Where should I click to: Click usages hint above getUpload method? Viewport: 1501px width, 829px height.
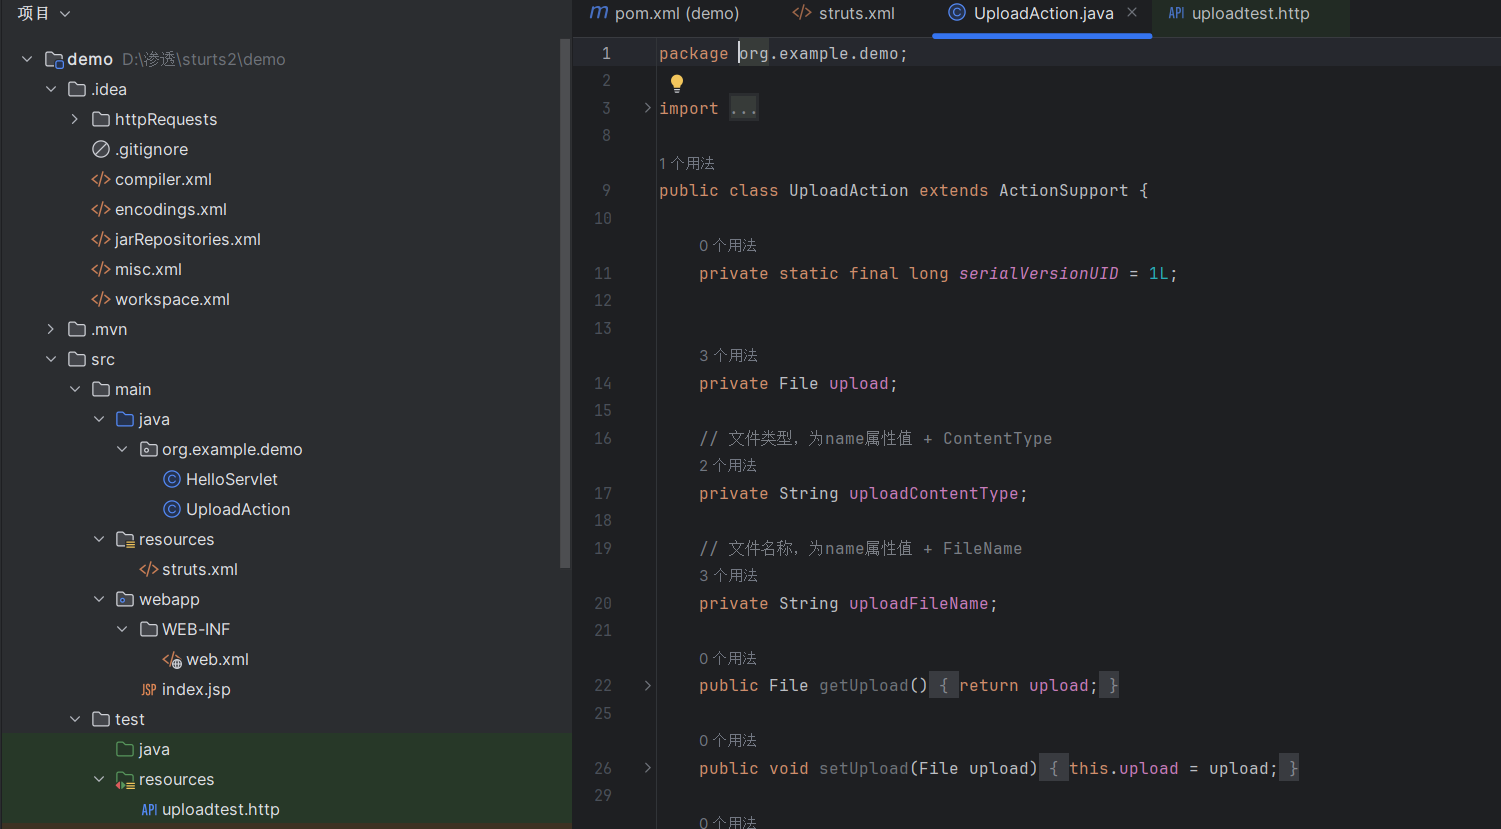pos(728,658)
